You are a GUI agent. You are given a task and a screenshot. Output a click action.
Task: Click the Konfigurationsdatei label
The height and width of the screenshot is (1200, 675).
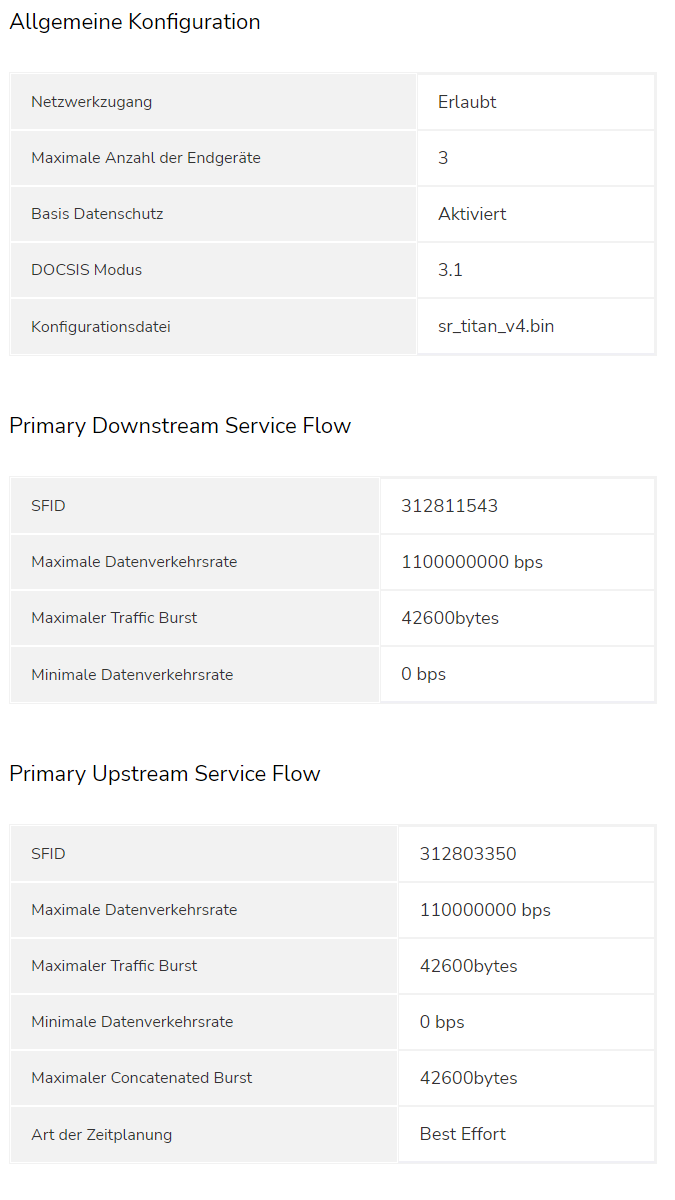click(x=101, y=326)
